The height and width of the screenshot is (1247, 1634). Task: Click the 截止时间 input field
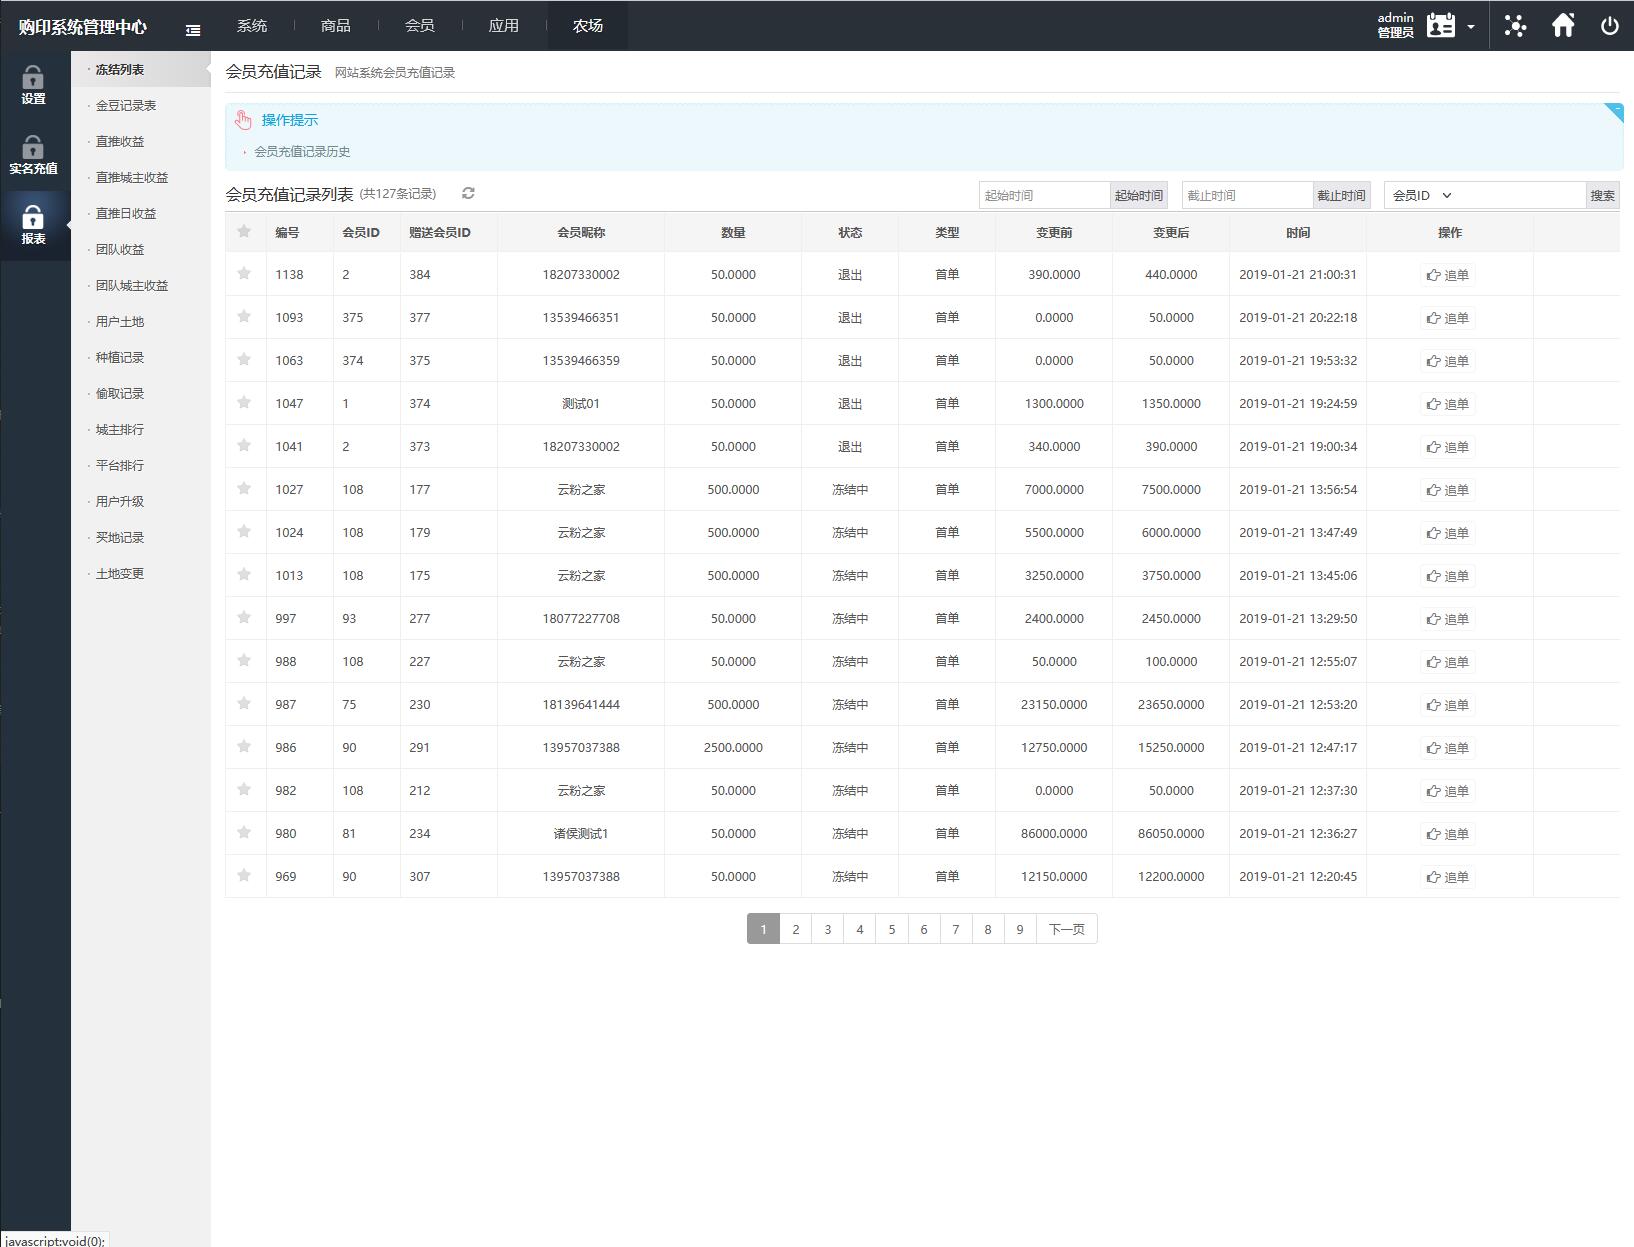click(x=1246, y=196)
